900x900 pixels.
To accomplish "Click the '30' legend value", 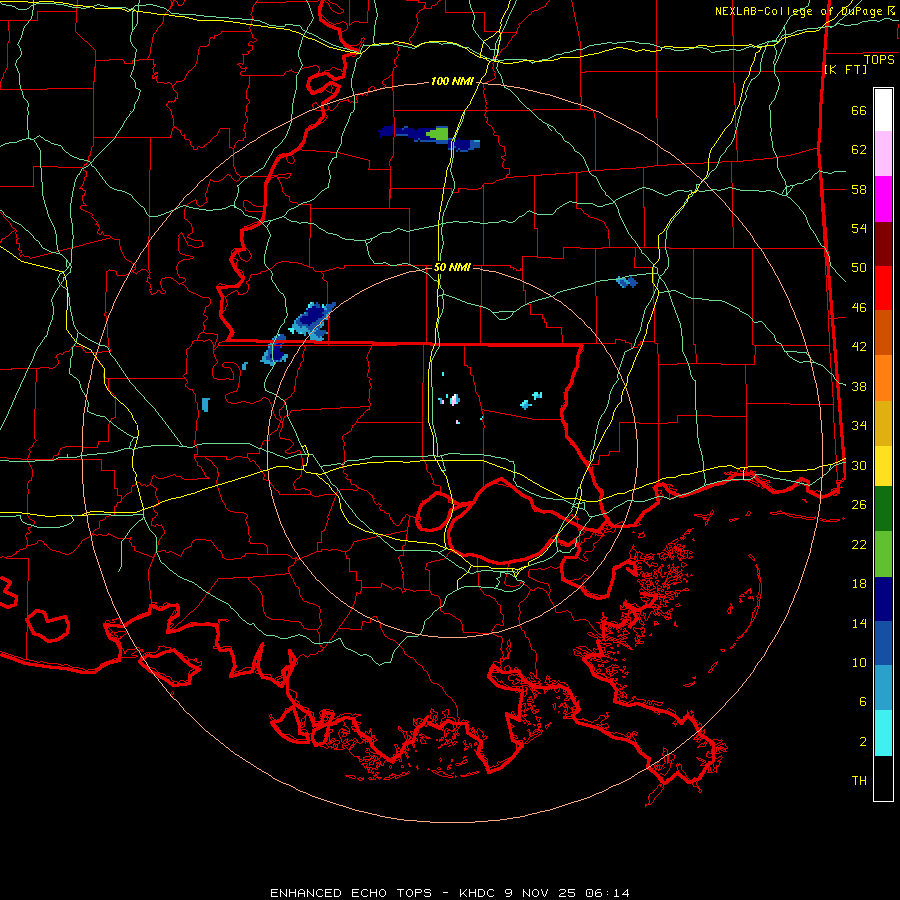I will coord(859,465).
